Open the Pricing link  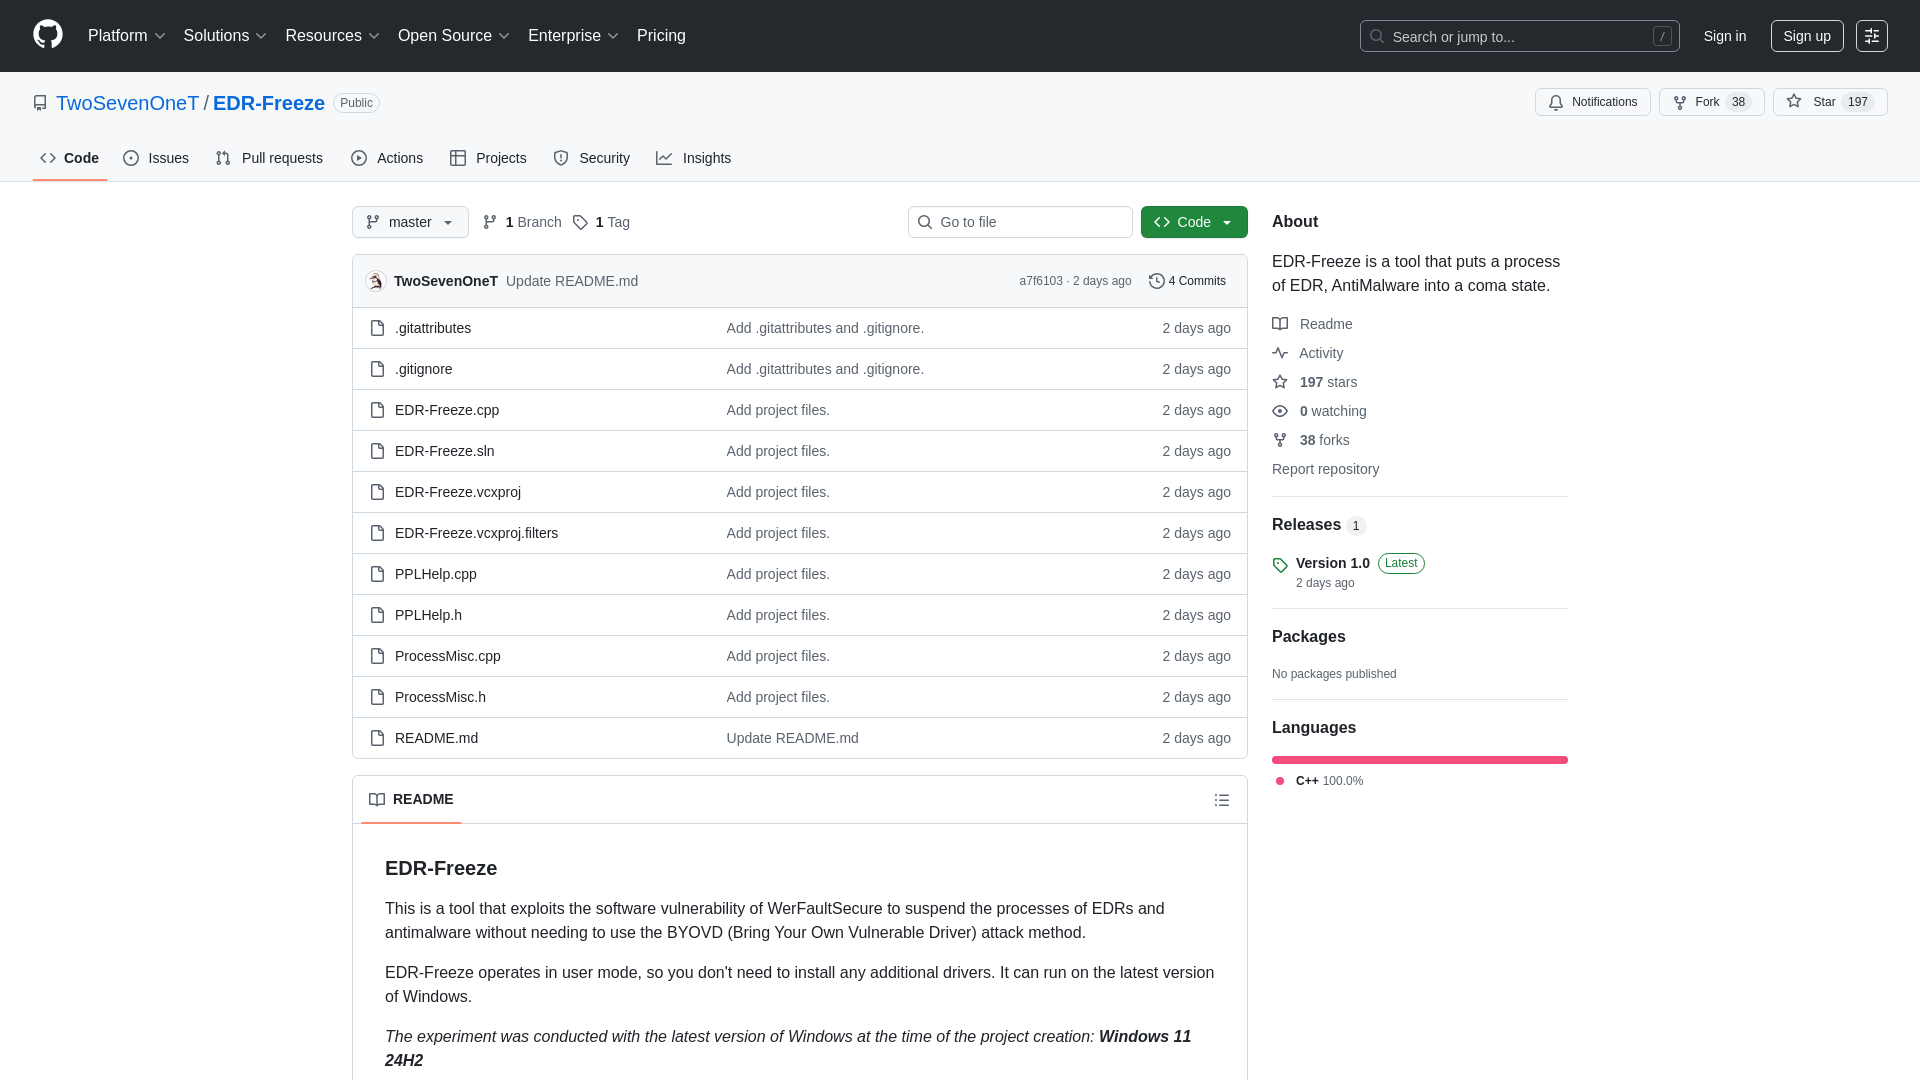click(x=661, y=36)
